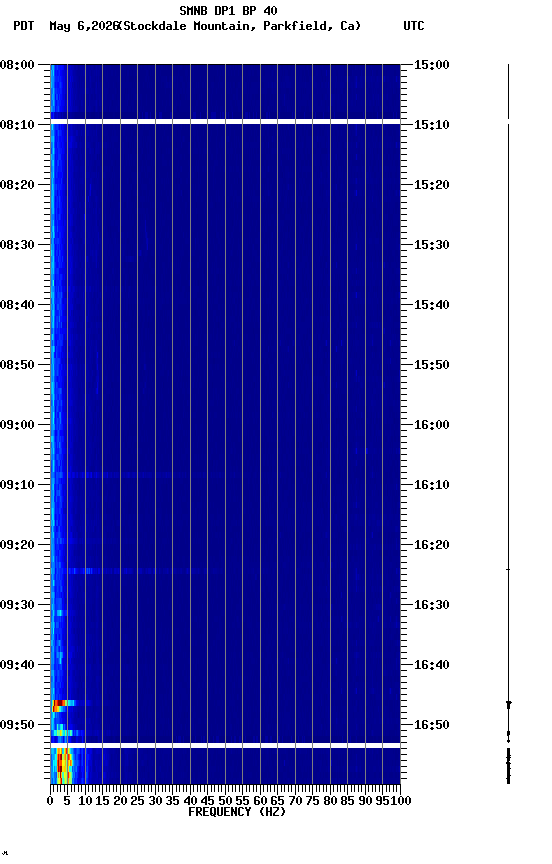The width and height of the screenshot is (552, 864).
Task: Click the 15:30 UTC time label
Action: [x=432, y=245]
